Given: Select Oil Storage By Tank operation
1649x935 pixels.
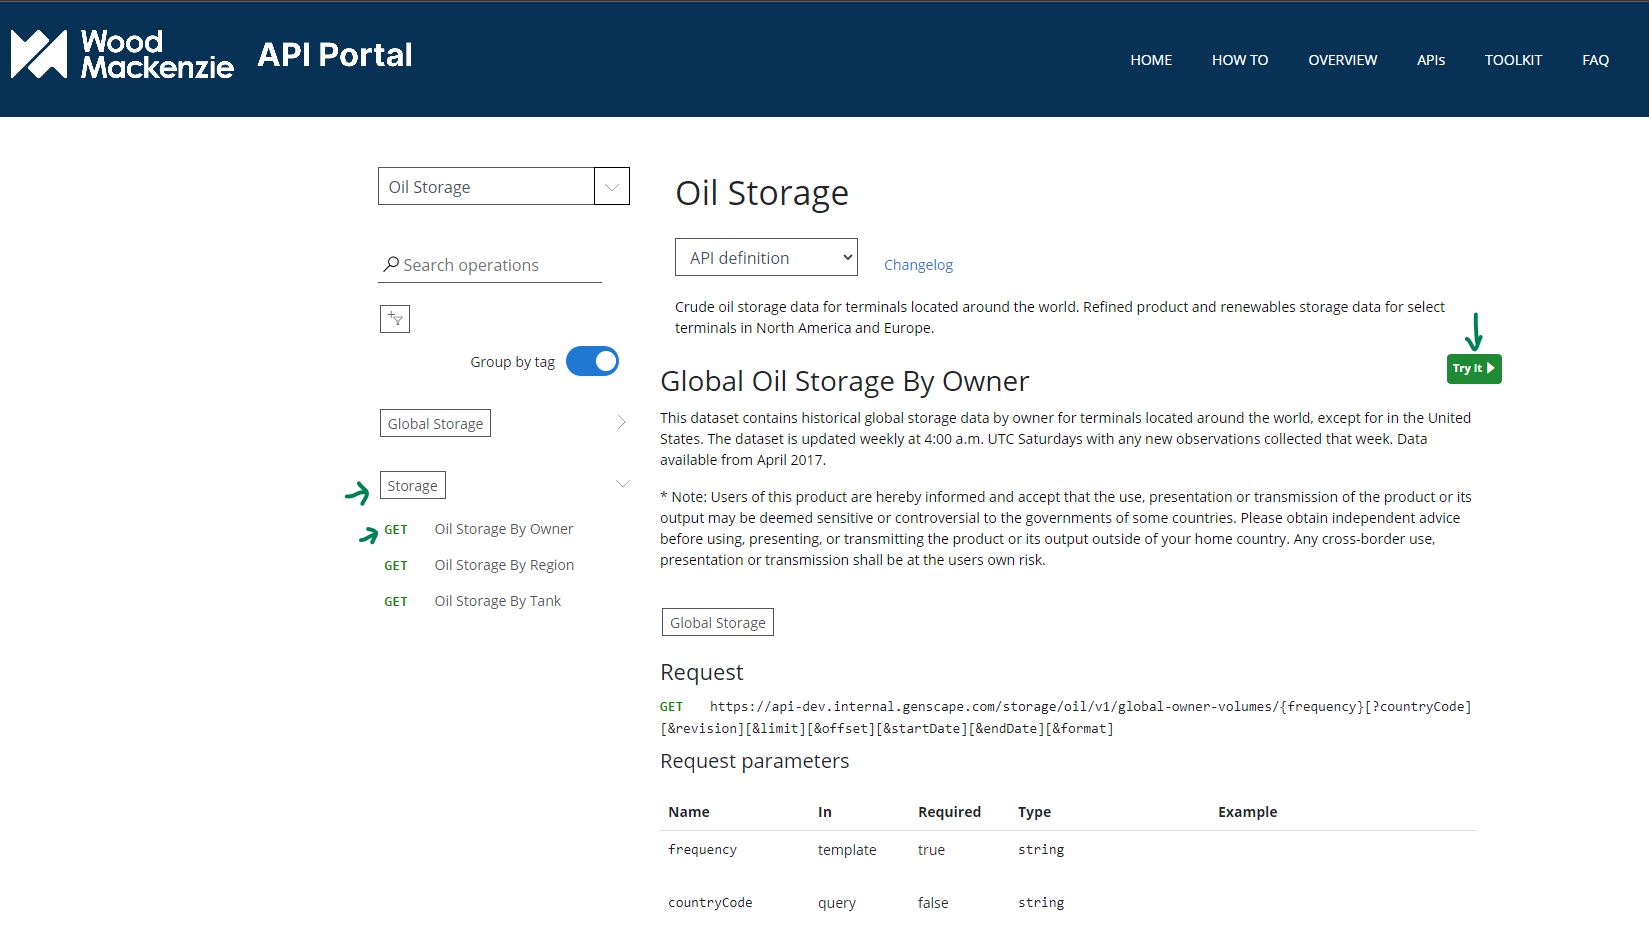Looking at the screenshot, I should click(497, 601).
